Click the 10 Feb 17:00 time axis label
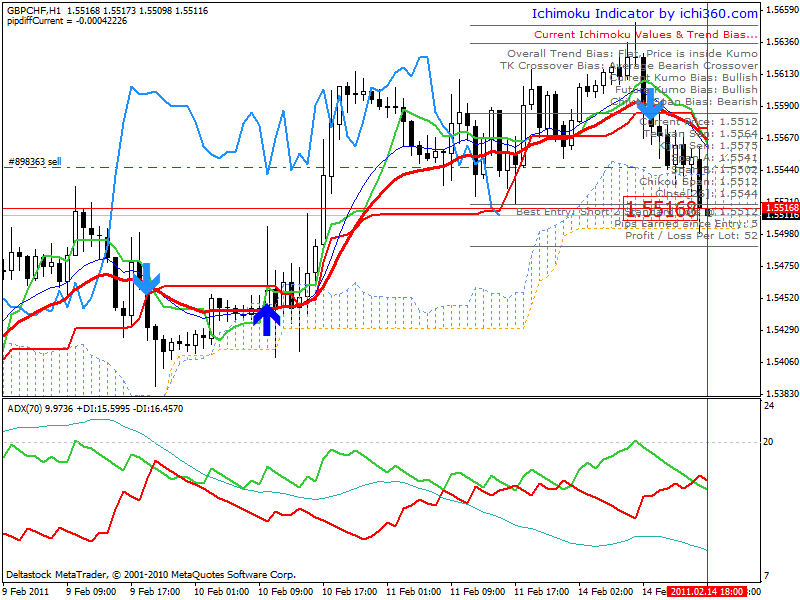The image size is (800, 600). 349,592
